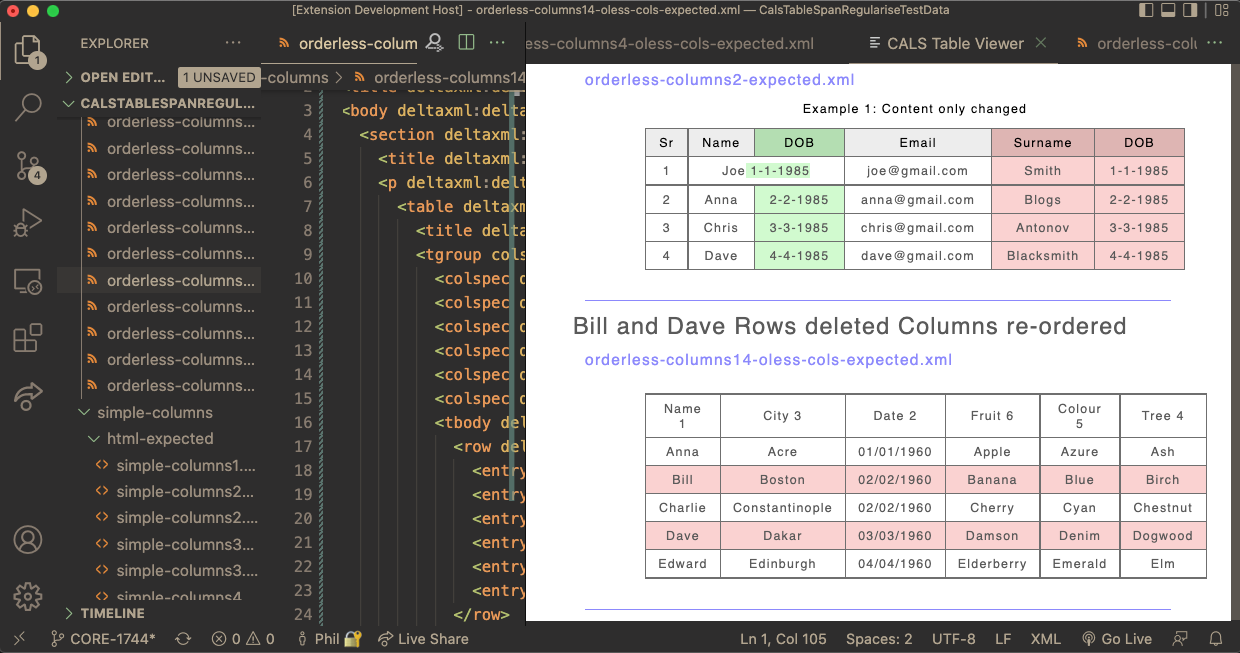Click Go Live in the status bar
This screenshot has height=653, width=1240.
pyautogui.click(x=1116, y=639)
